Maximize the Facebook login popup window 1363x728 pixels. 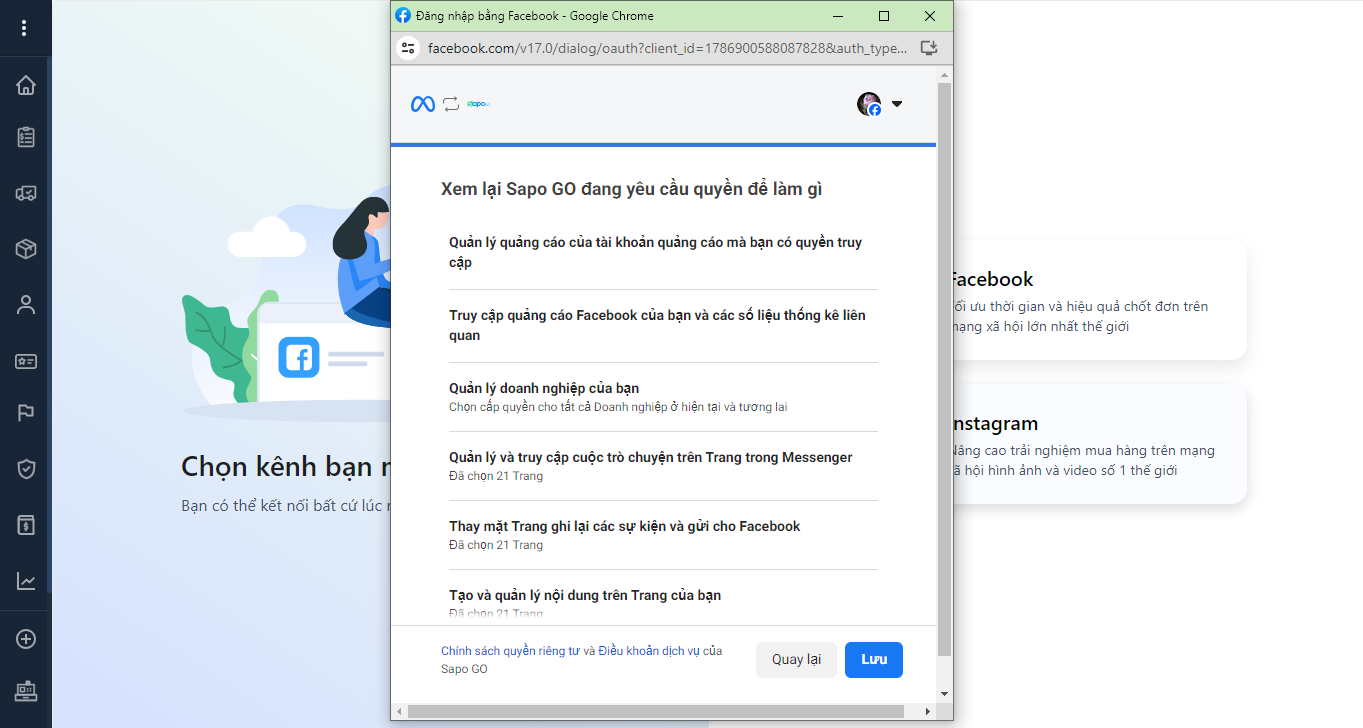click(x=884, y=16)
